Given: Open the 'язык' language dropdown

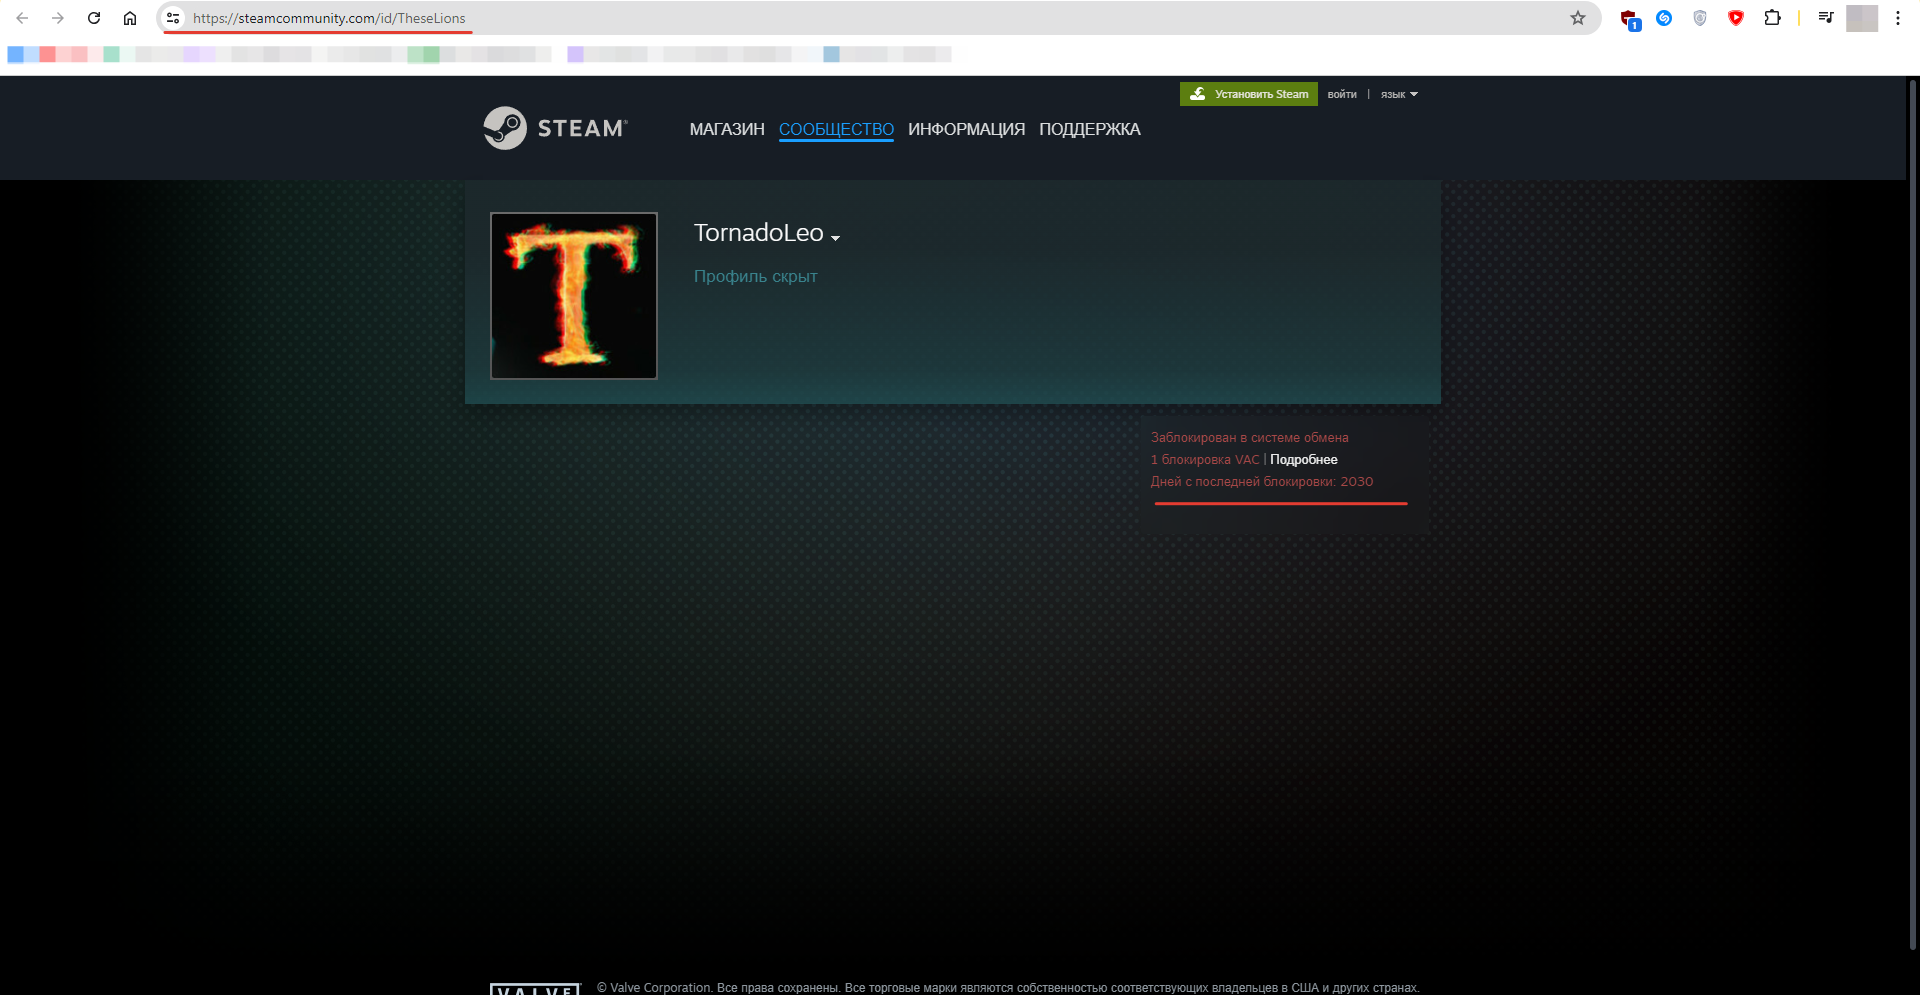Looking at the screenshot, I should pyautogui.click(x=1399, y=94).
